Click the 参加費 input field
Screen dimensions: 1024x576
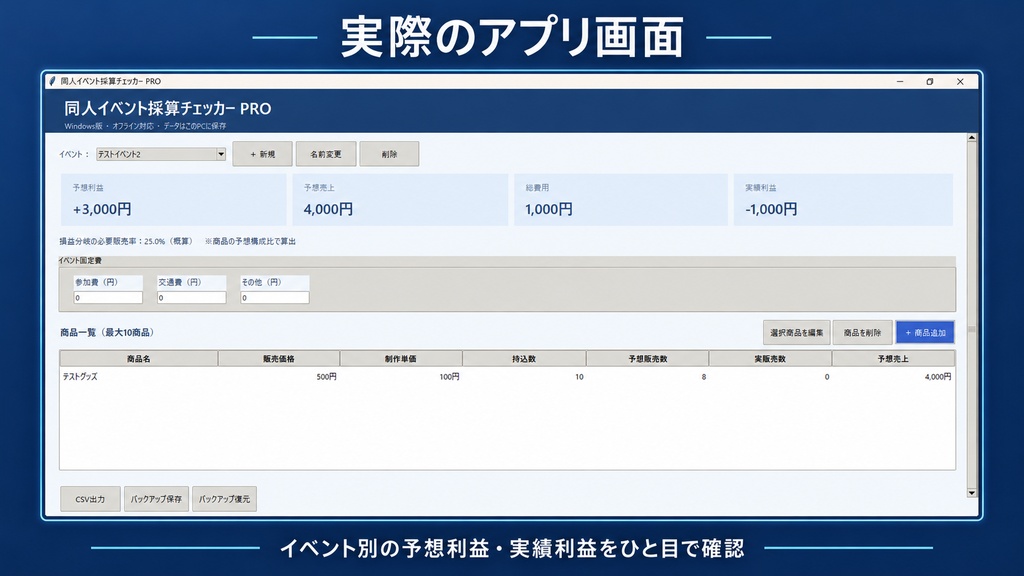pyautogui.click(x=108, y=298)
